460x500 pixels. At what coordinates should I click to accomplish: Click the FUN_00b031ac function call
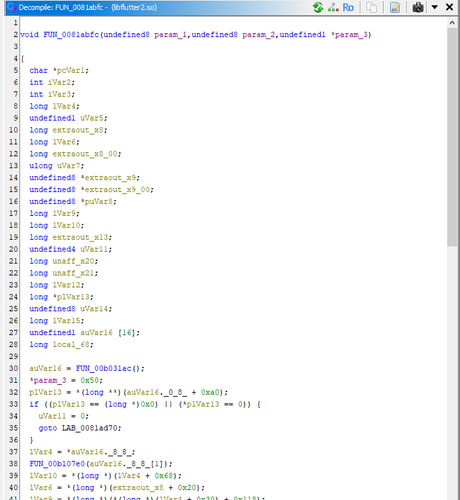coord(104,369)
